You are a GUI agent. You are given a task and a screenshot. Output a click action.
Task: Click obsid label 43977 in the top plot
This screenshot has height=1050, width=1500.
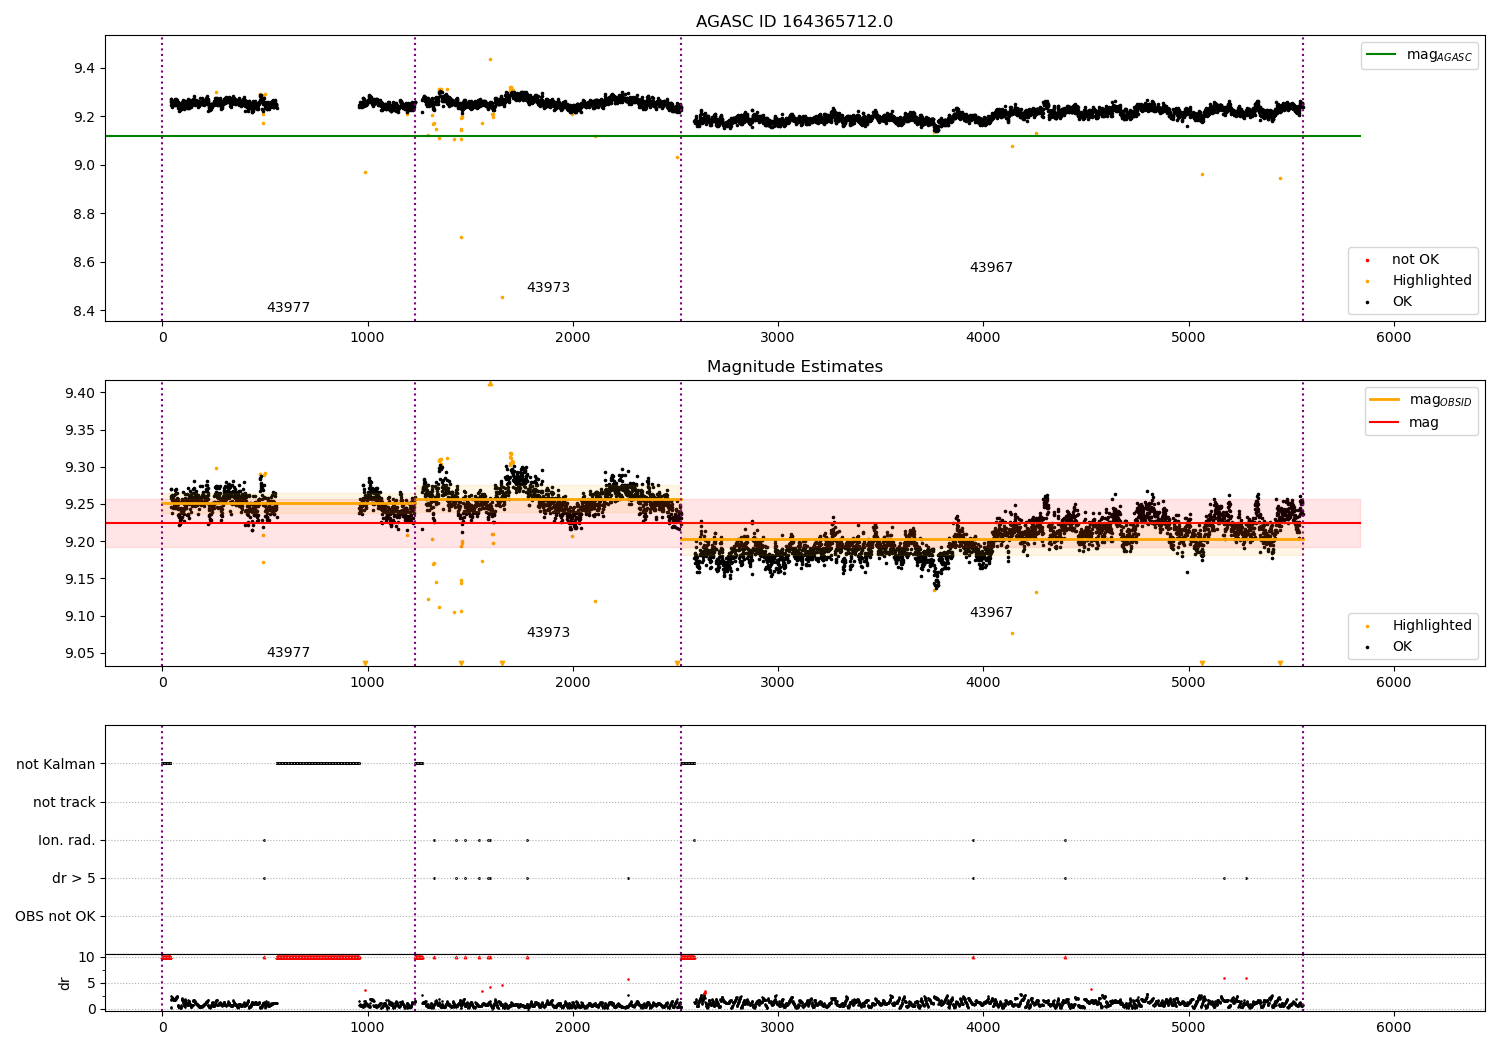(x=288, y=308)
